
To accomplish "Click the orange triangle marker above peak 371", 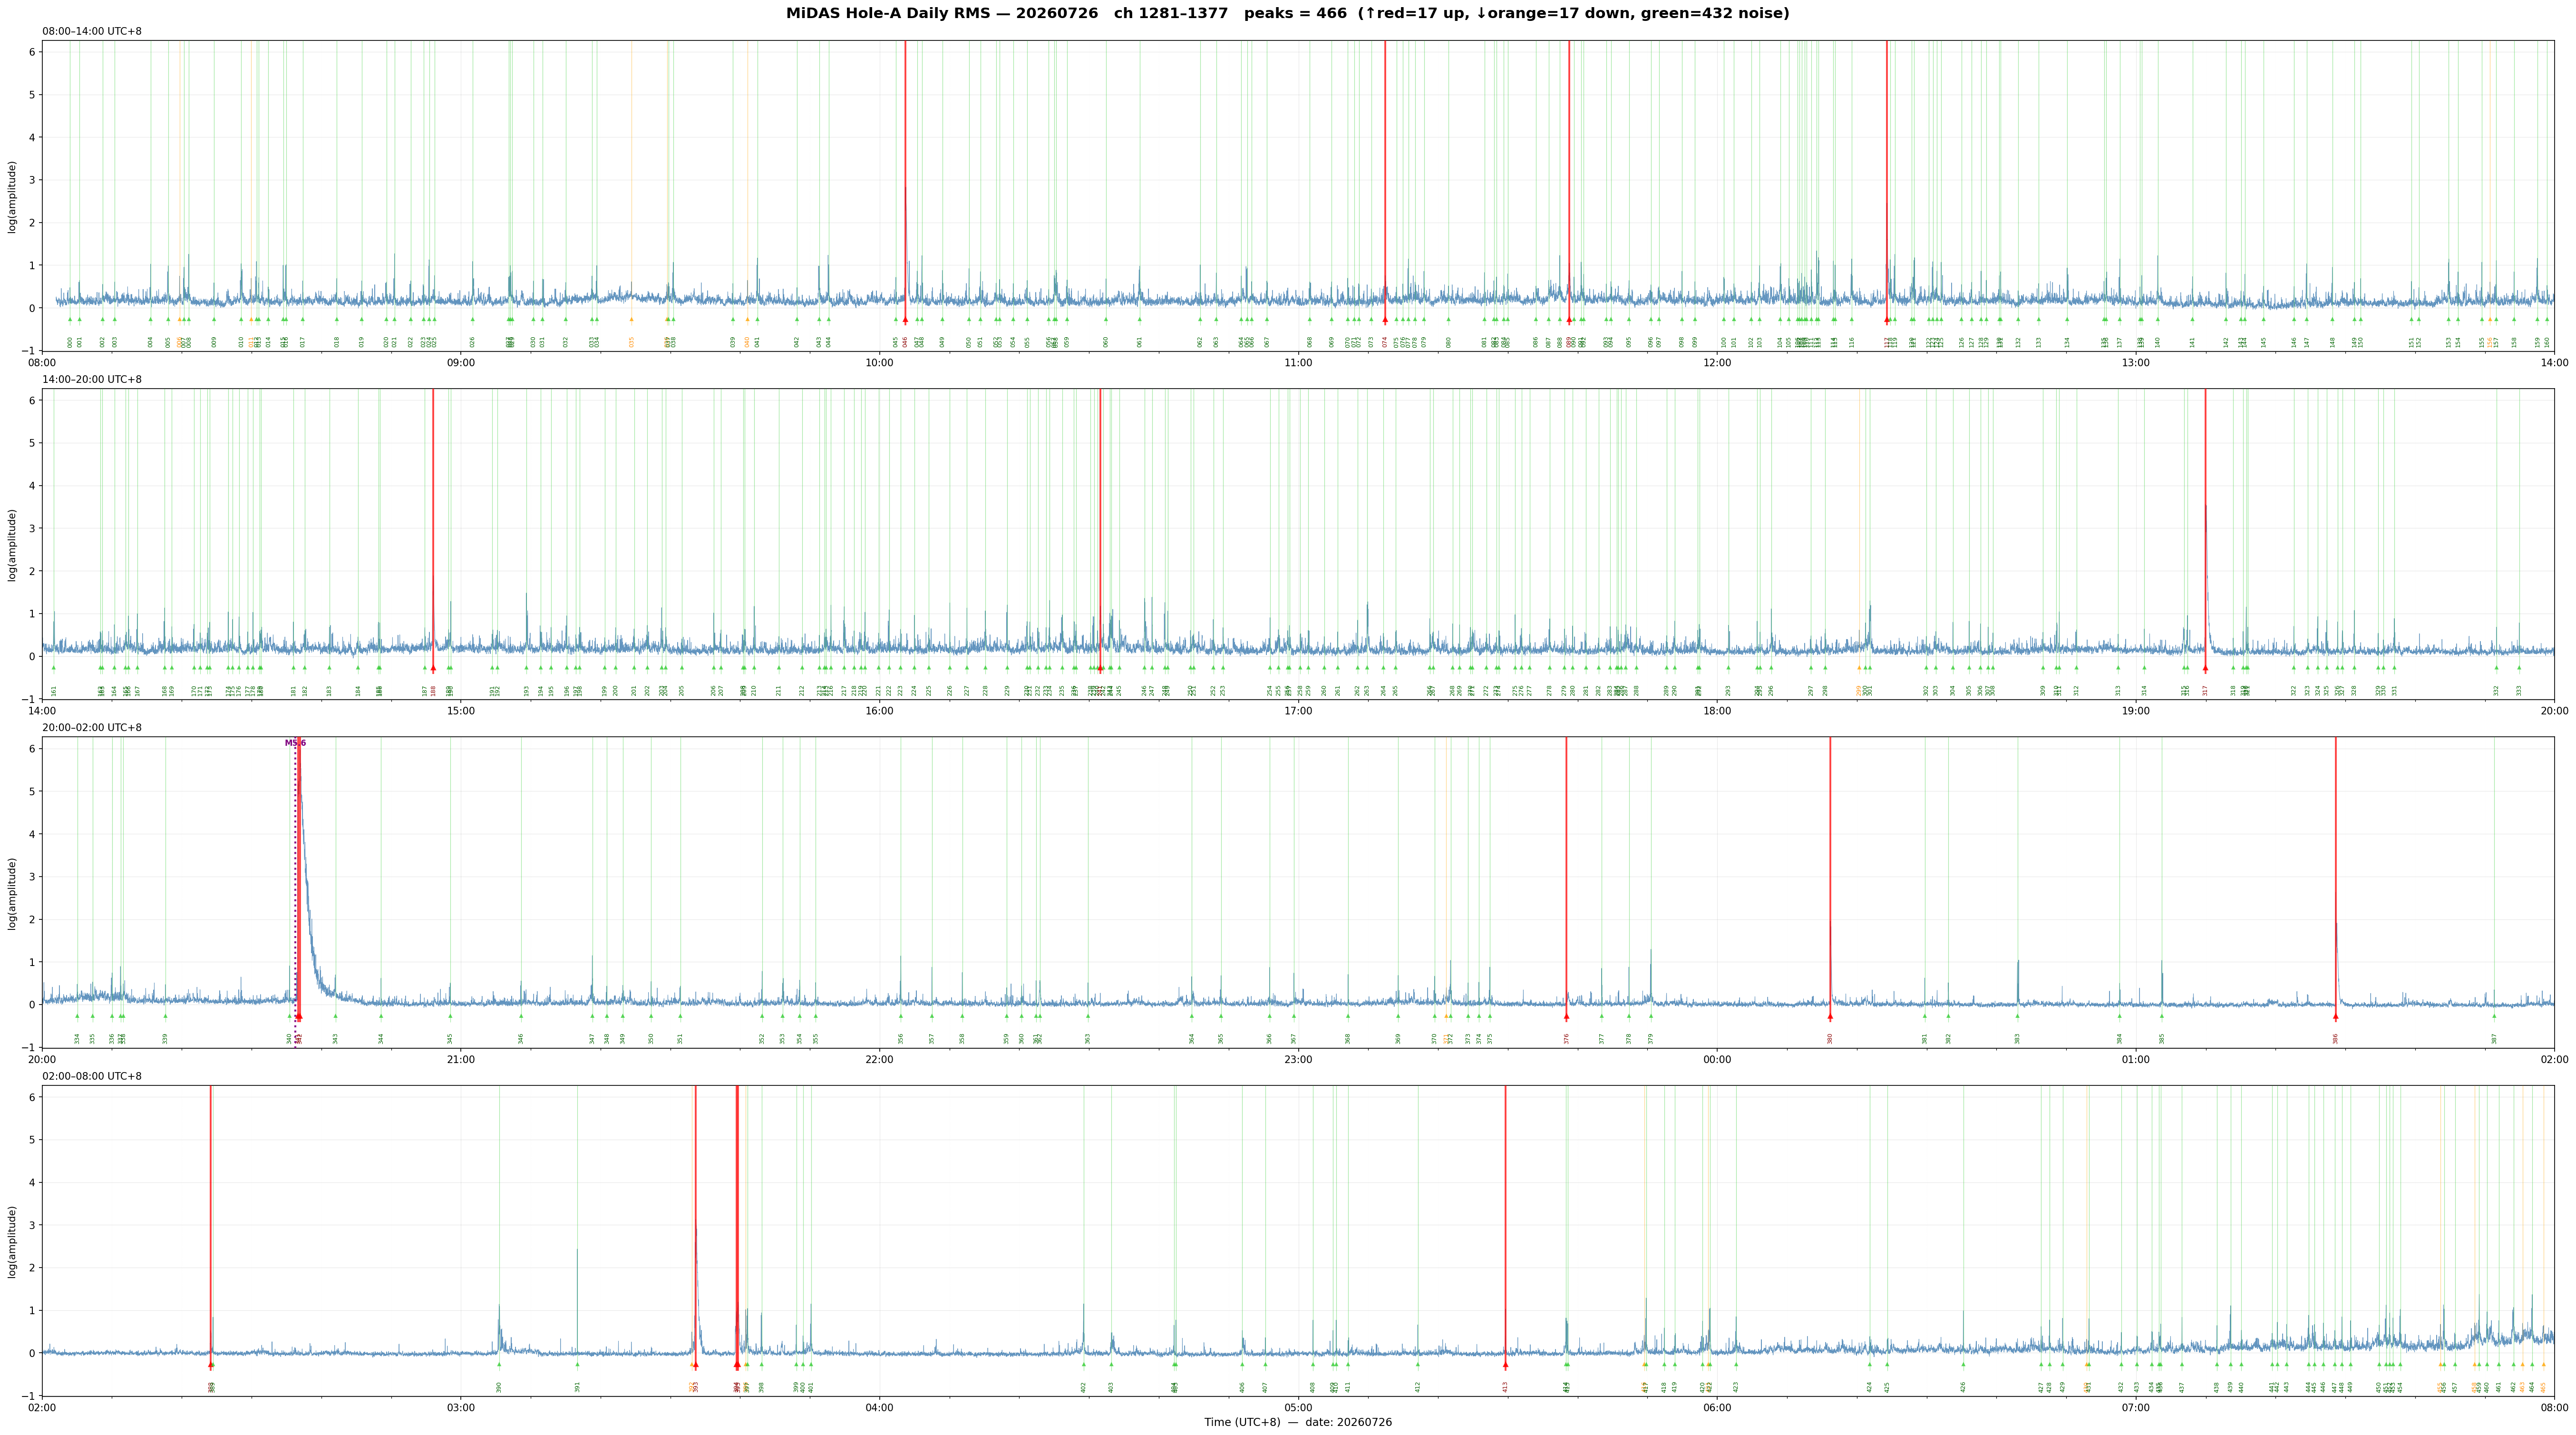I will 1447,1016.
